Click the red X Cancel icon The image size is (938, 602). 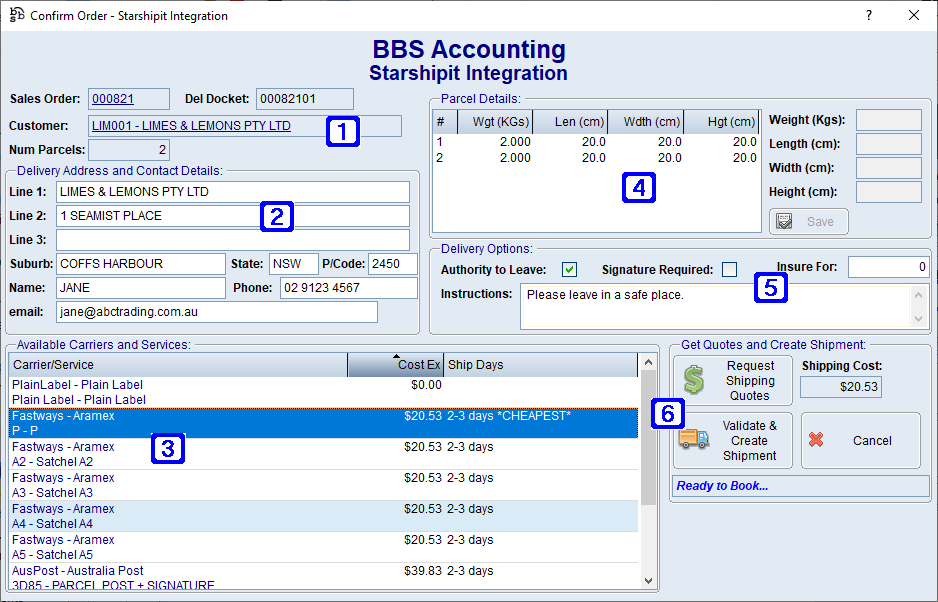pos(817,440)
